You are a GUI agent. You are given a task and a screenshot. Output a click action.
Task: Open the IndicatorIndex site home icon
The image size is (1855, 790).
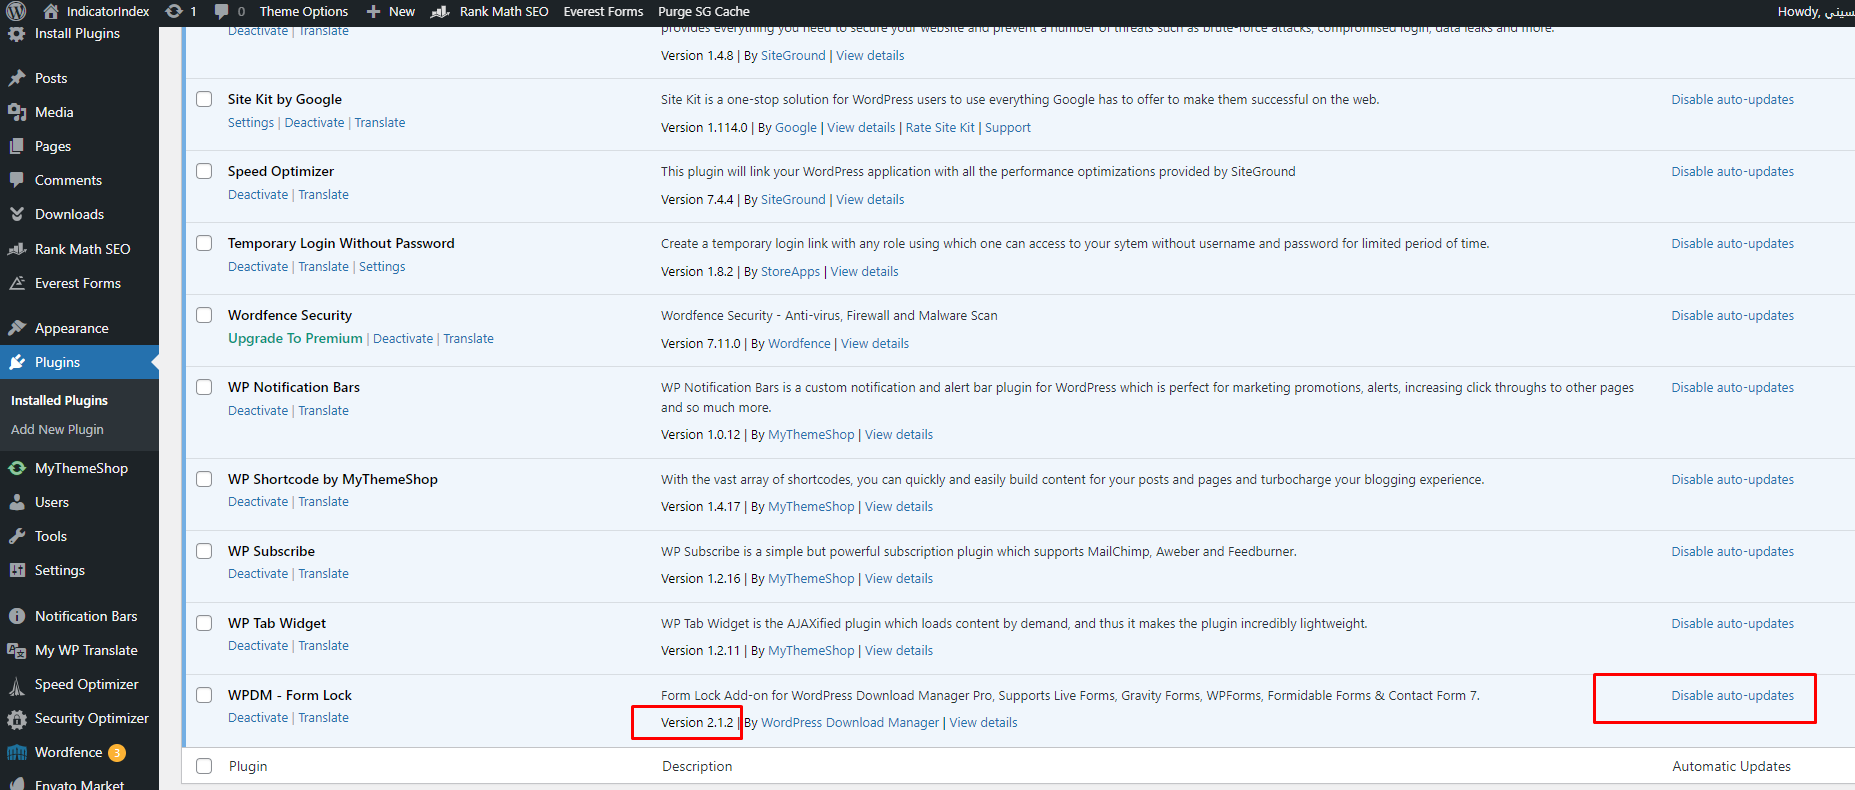pyautogui.click(x=51, y=11)
